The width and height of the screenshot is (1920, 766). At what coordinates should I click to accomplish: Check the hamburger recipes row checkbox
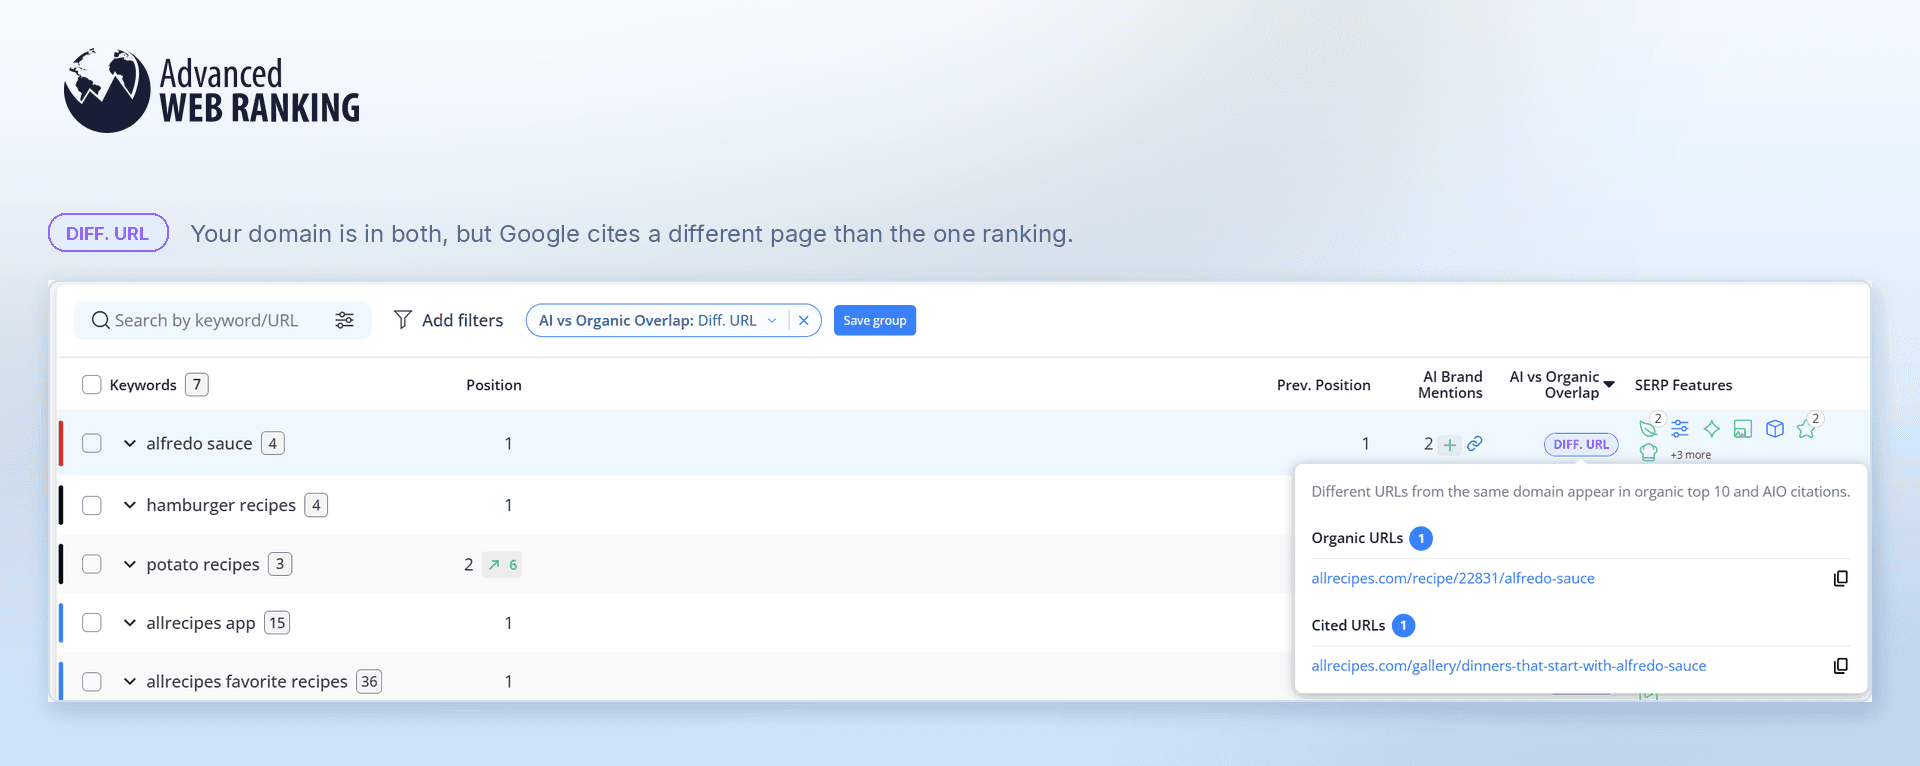click(x=92, y=505)
